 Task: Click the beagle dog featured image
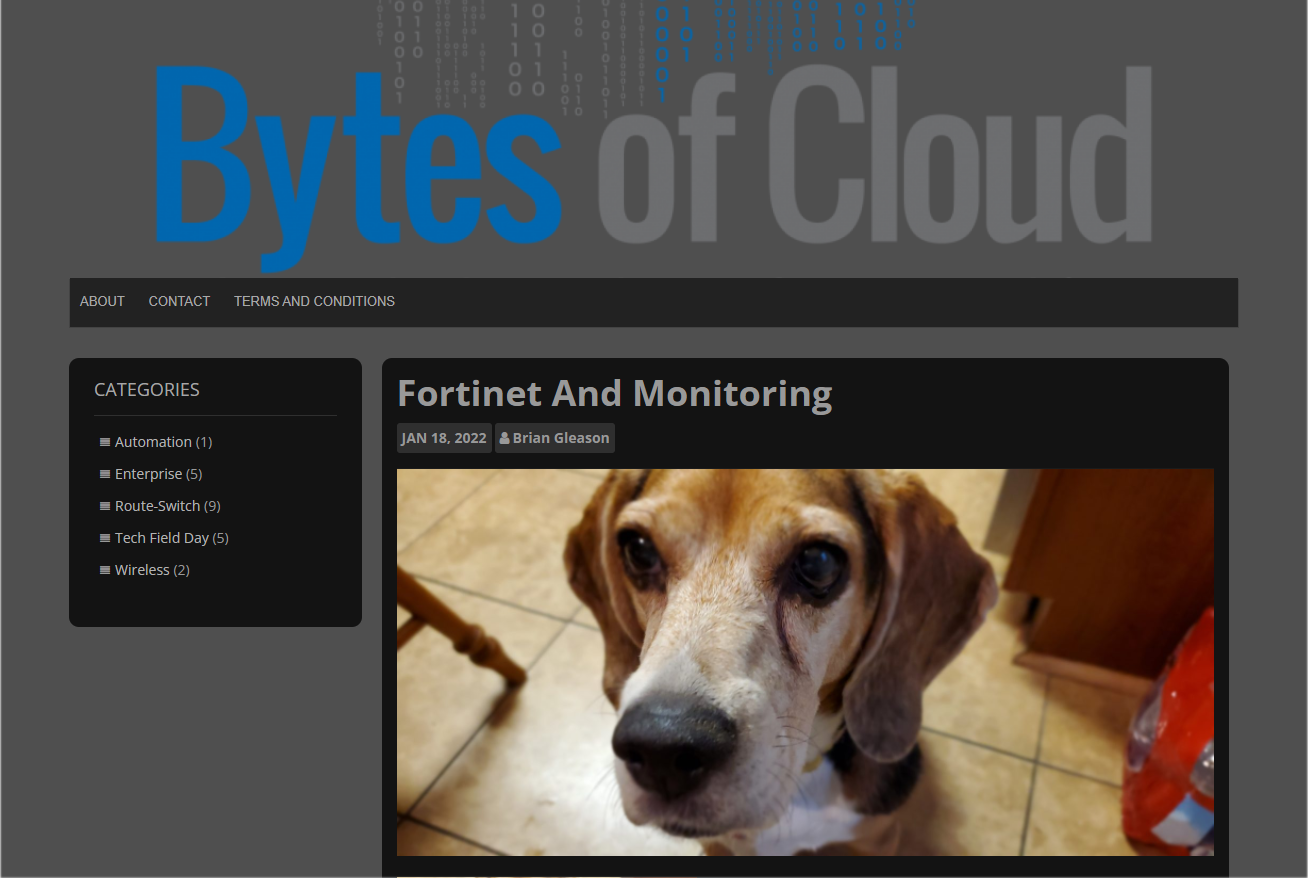[805, 662]
